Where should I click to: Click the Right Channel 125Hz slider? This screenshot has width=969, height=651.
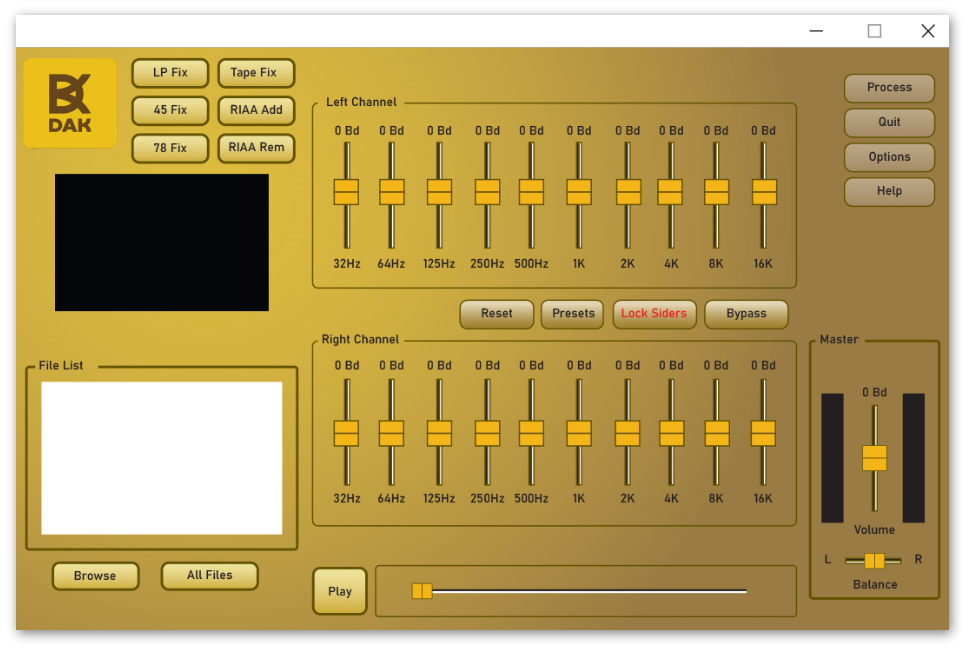(x=439, y=433)
